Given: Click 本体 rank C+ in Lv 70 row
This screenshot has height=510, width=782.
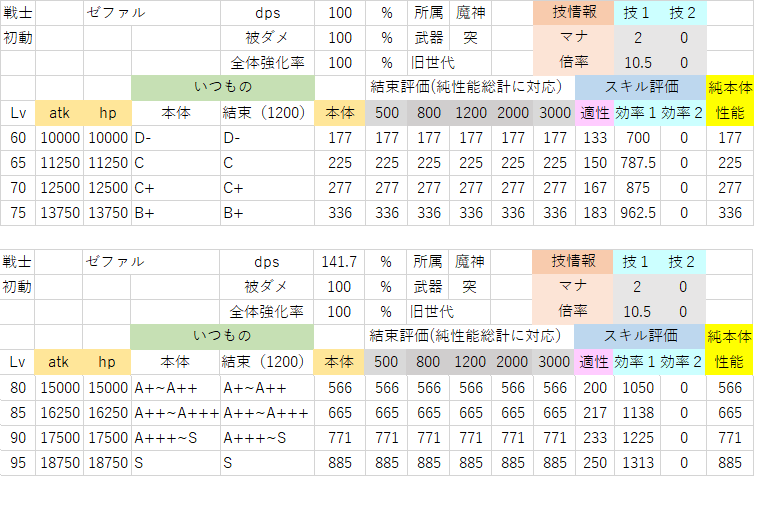Looking at the screenshot, I should coord(176,188).
